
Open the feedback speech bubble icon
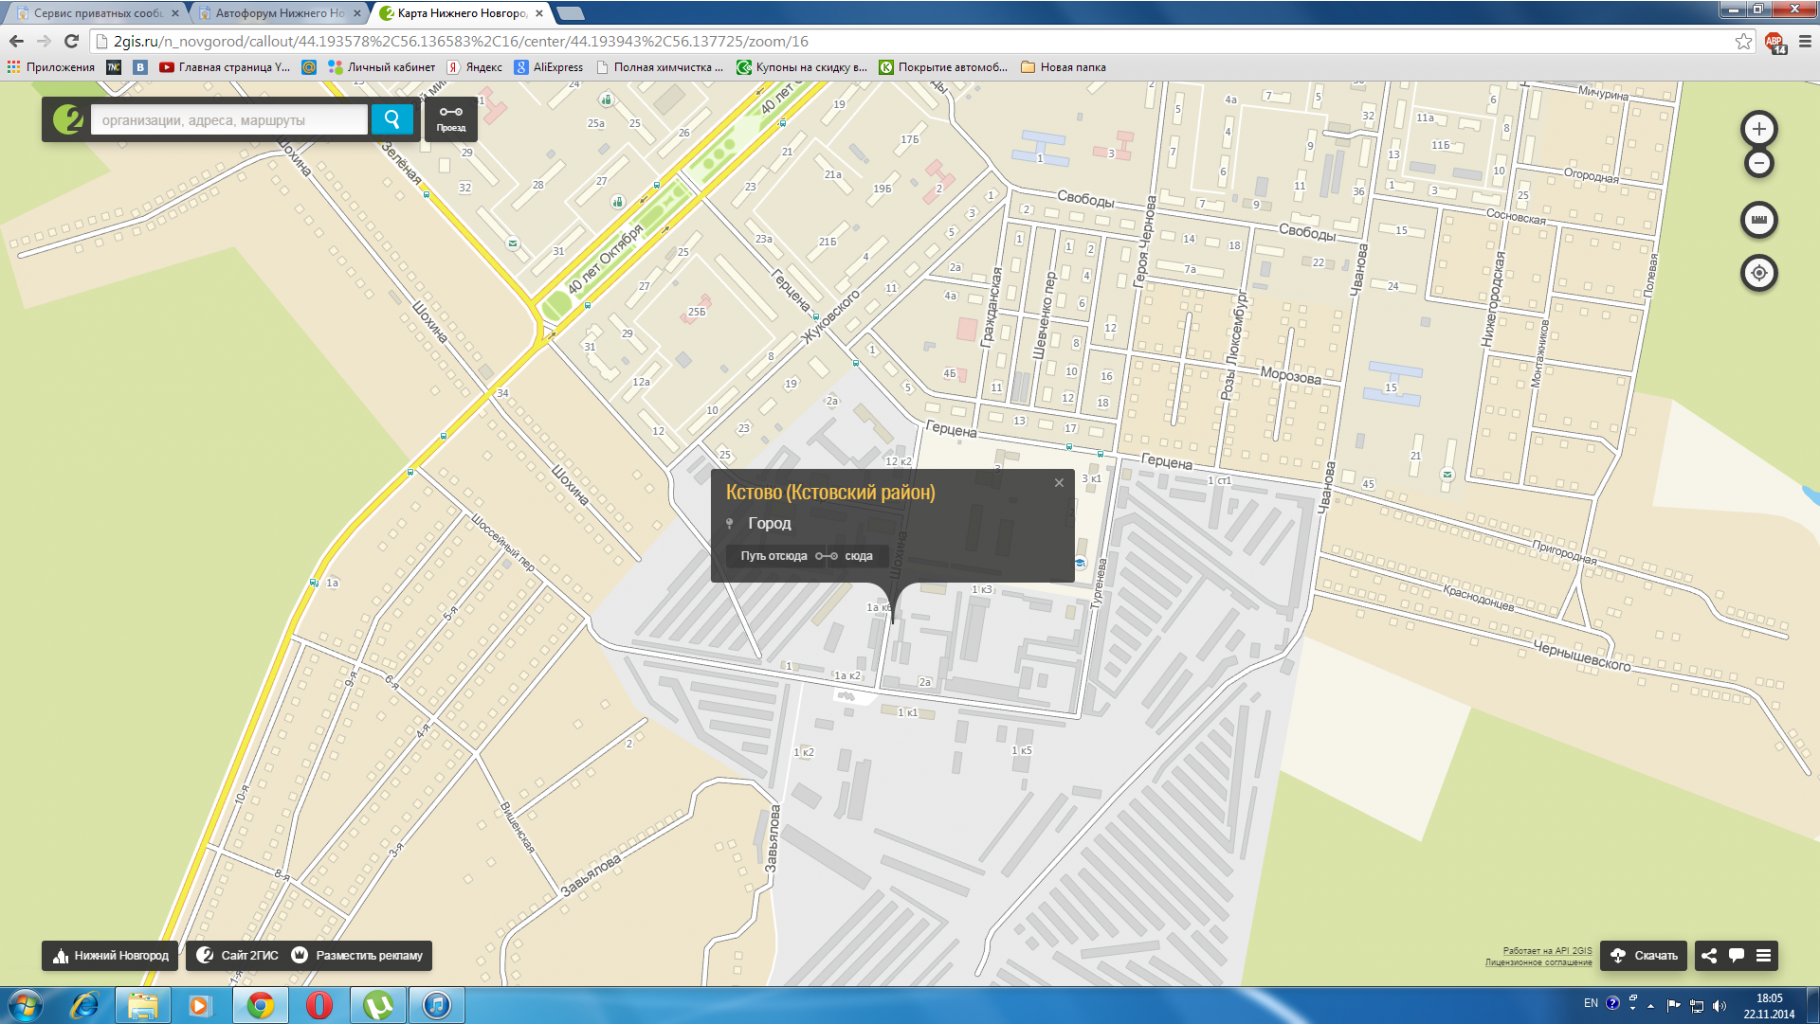(x=1737, y=956)
